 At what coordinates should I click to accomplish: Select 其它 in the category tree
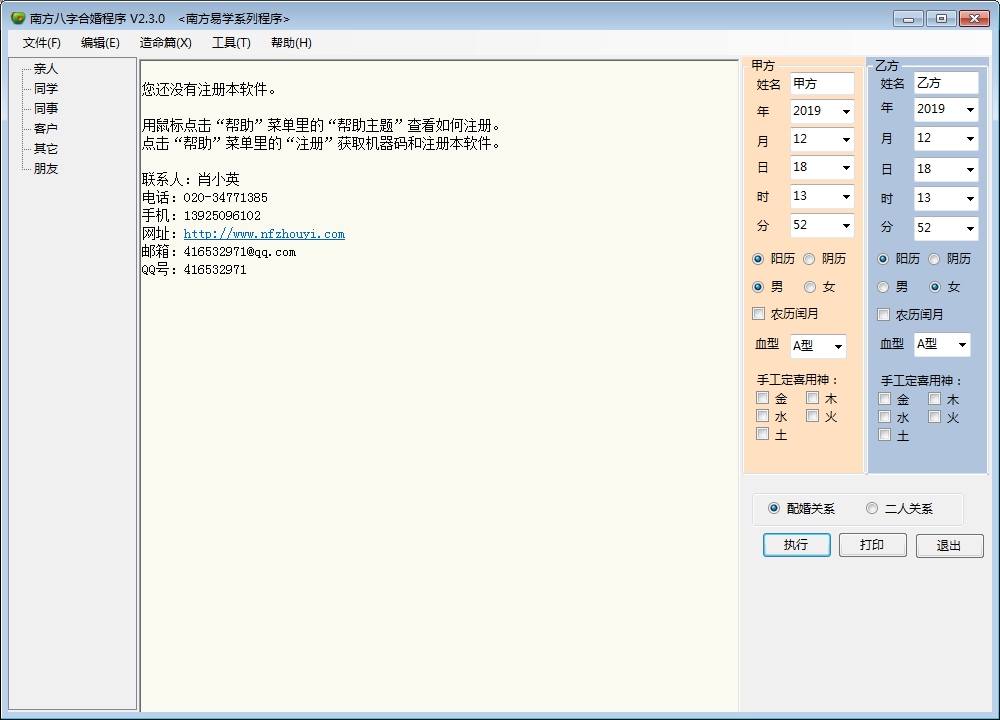pyautogui.click(x=46, y=149)
